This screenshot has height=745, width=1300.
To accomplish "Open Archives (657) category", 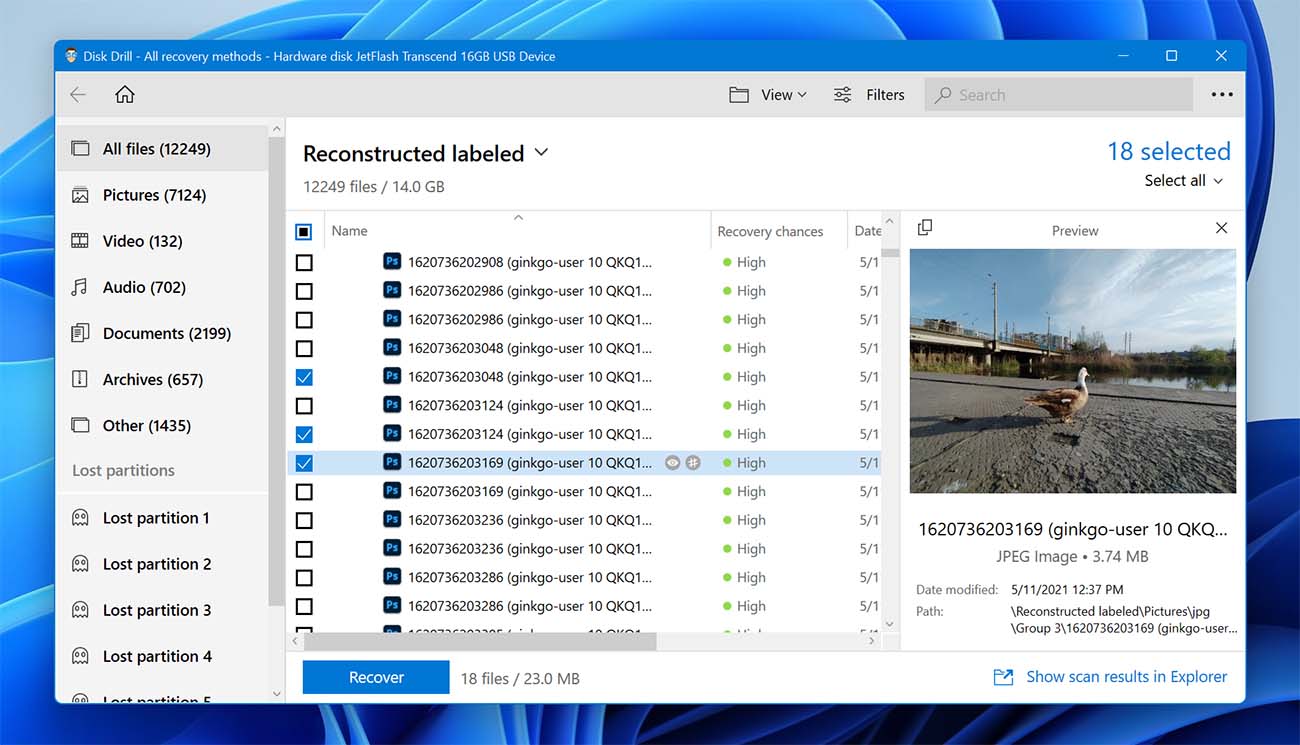I will (x=162, y=379).
